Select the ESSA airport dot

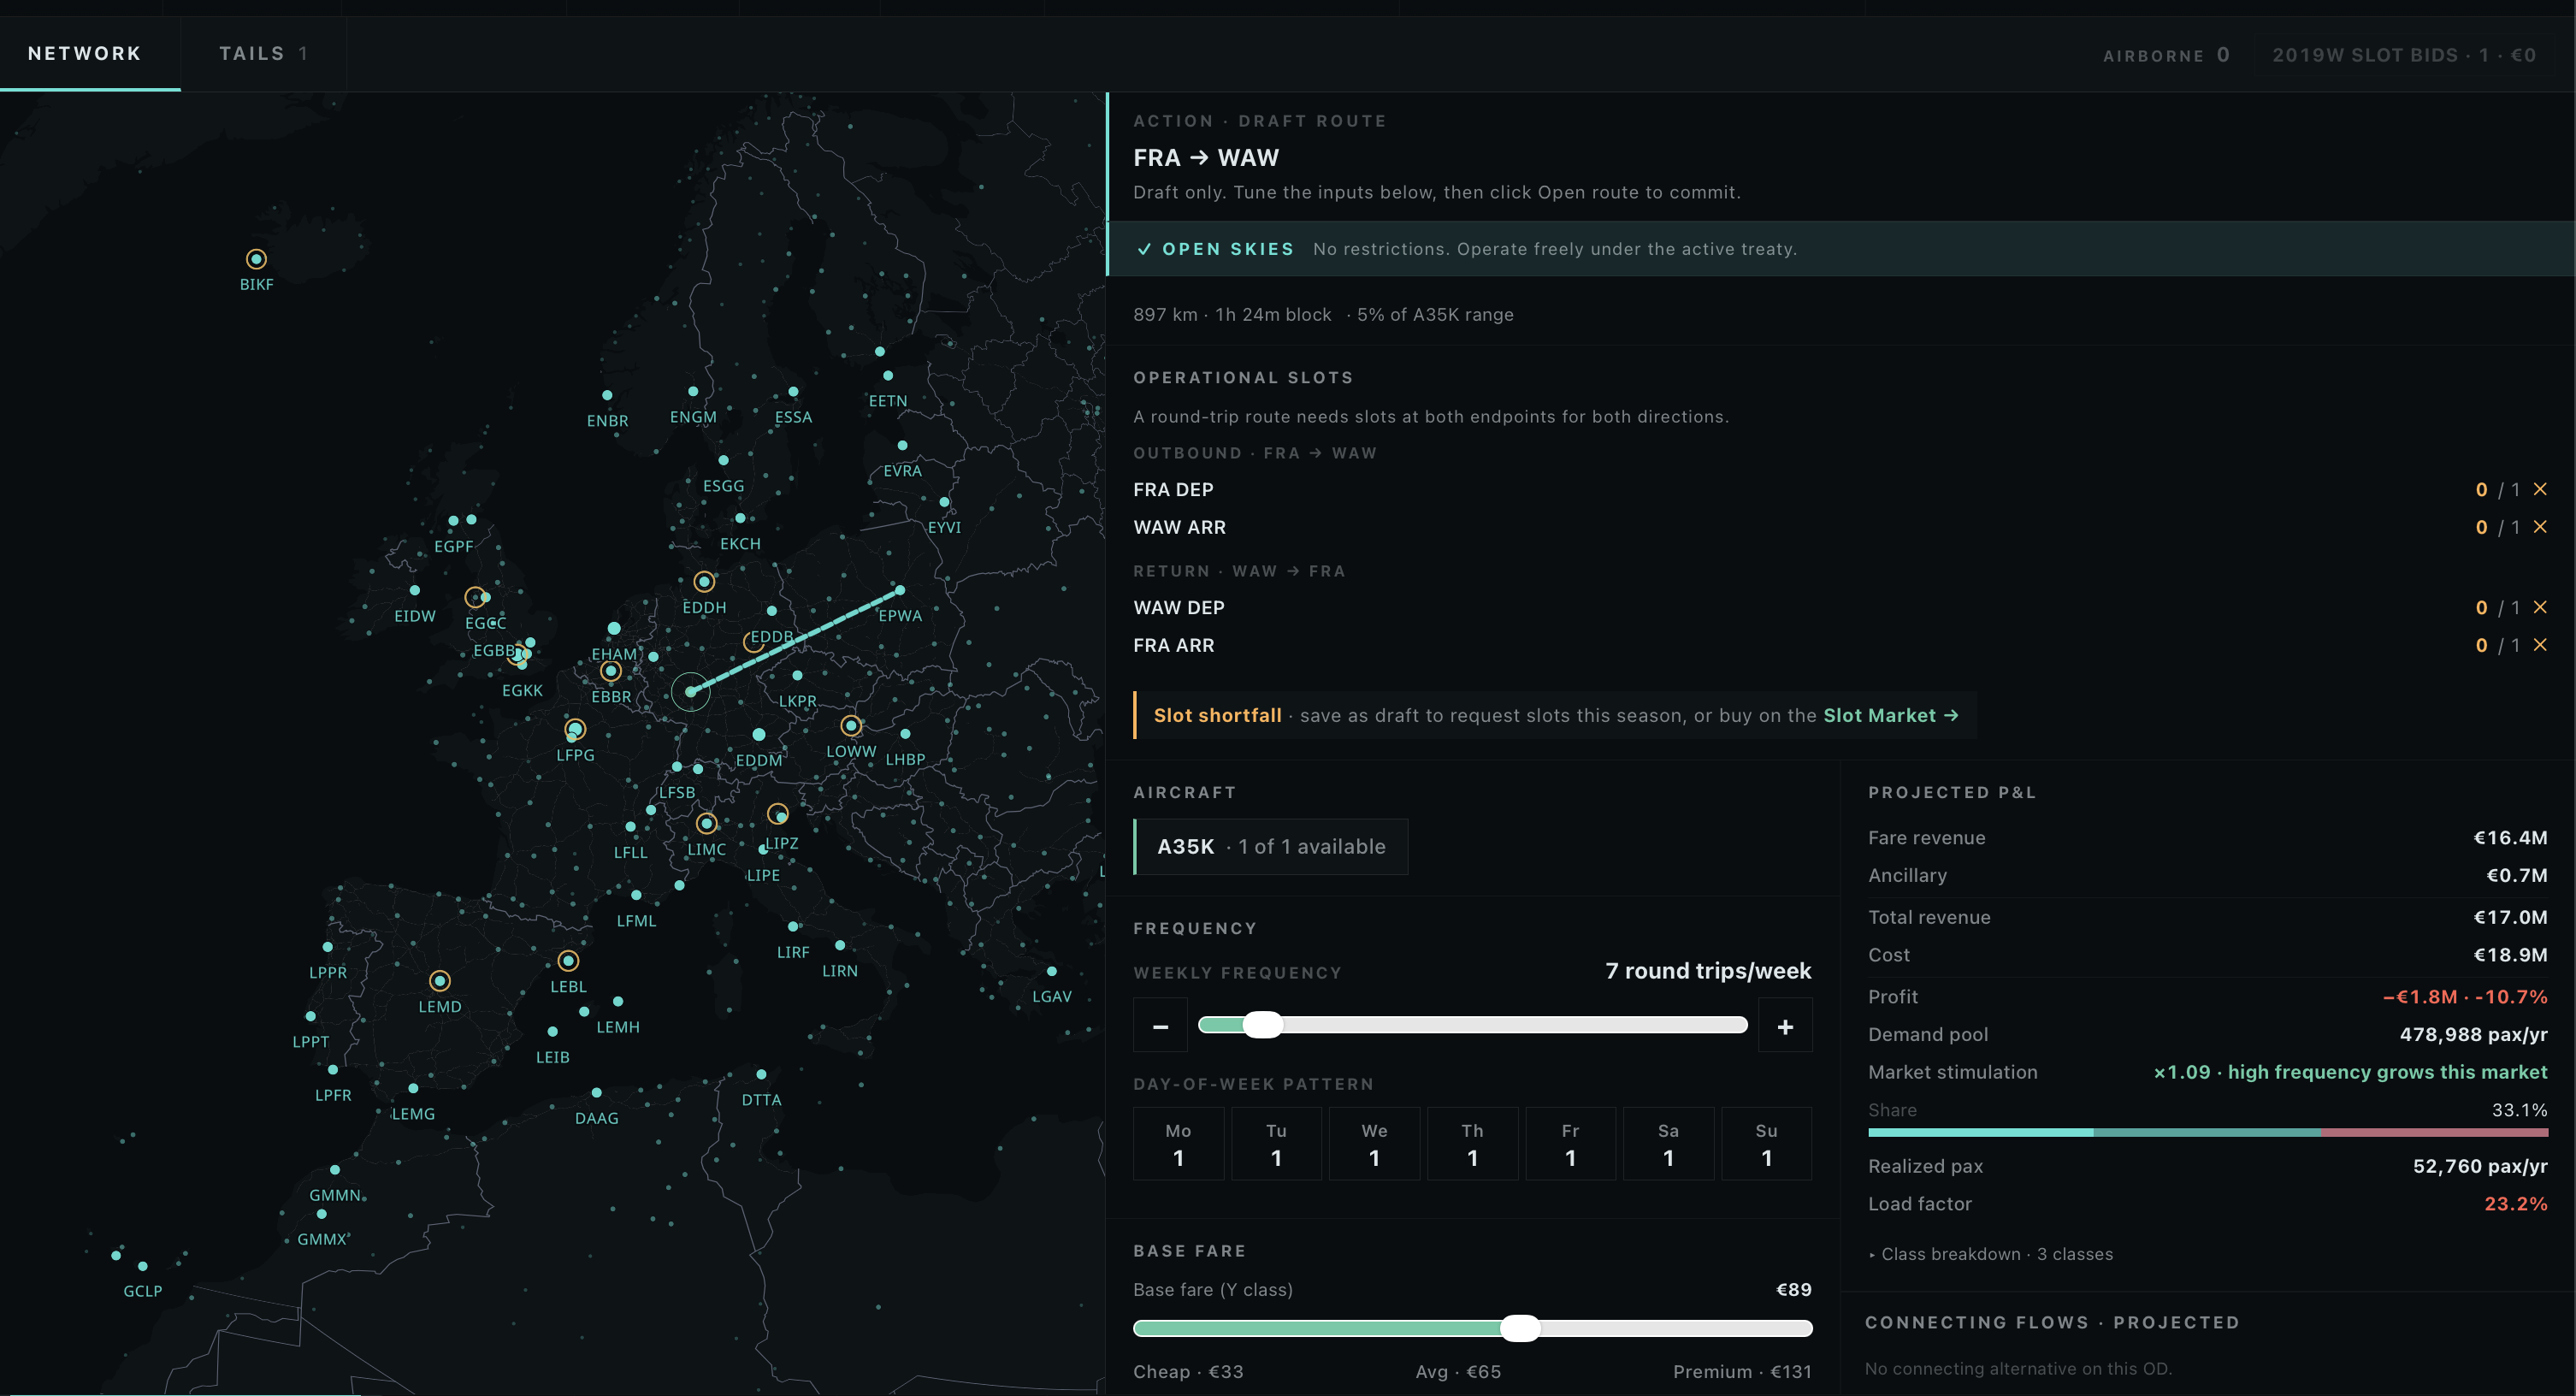click(793, 391)
